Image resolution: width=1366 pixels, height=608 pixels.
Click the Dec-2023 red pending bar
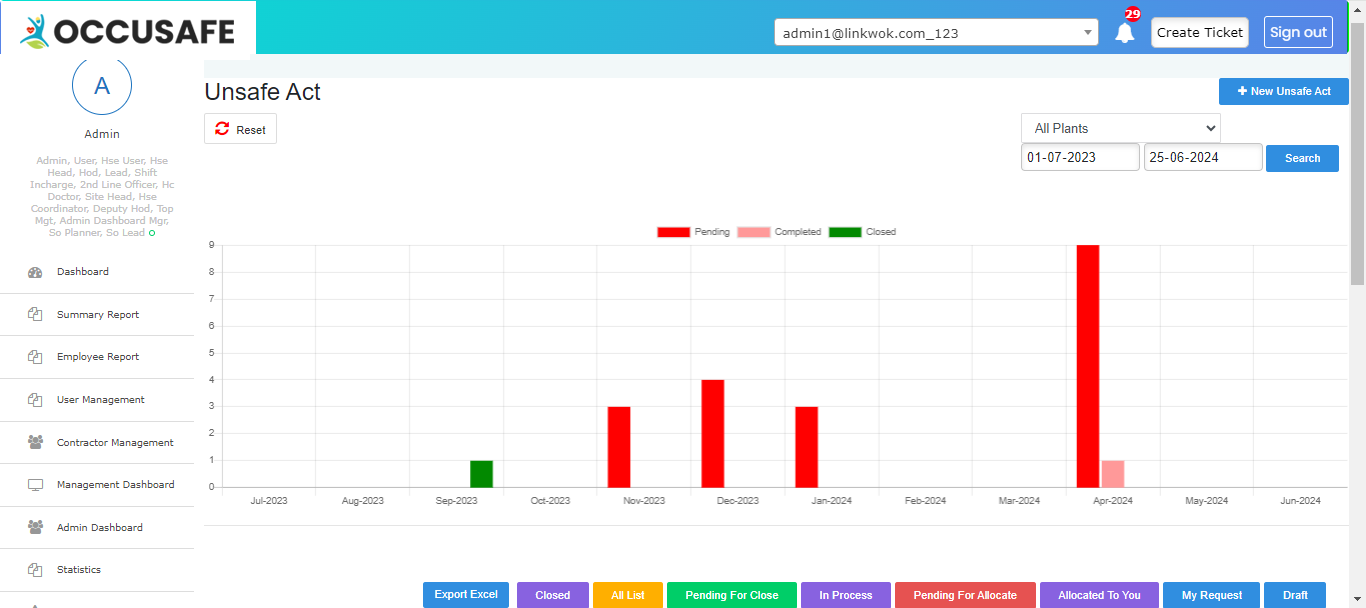[713, 434]
